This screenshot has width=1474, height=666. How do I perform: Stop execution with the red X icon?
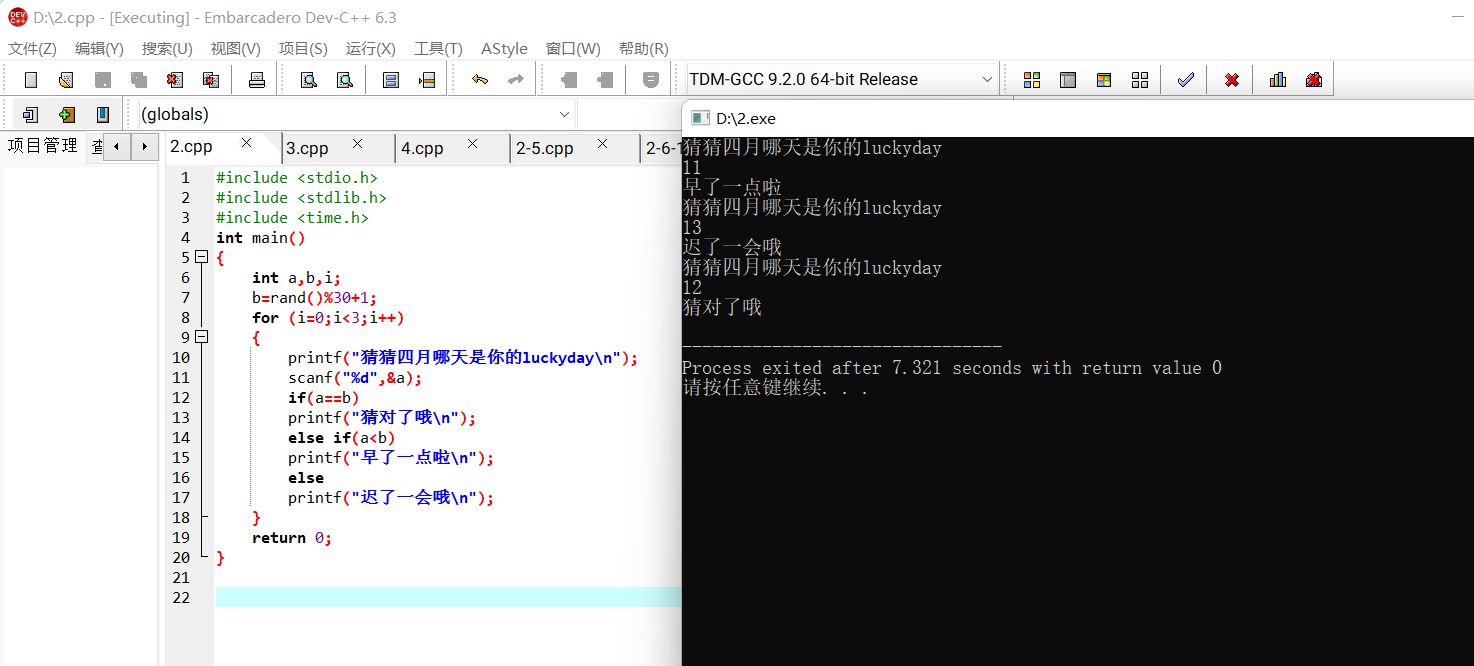pyautogui.click(x=1232, y=80)
